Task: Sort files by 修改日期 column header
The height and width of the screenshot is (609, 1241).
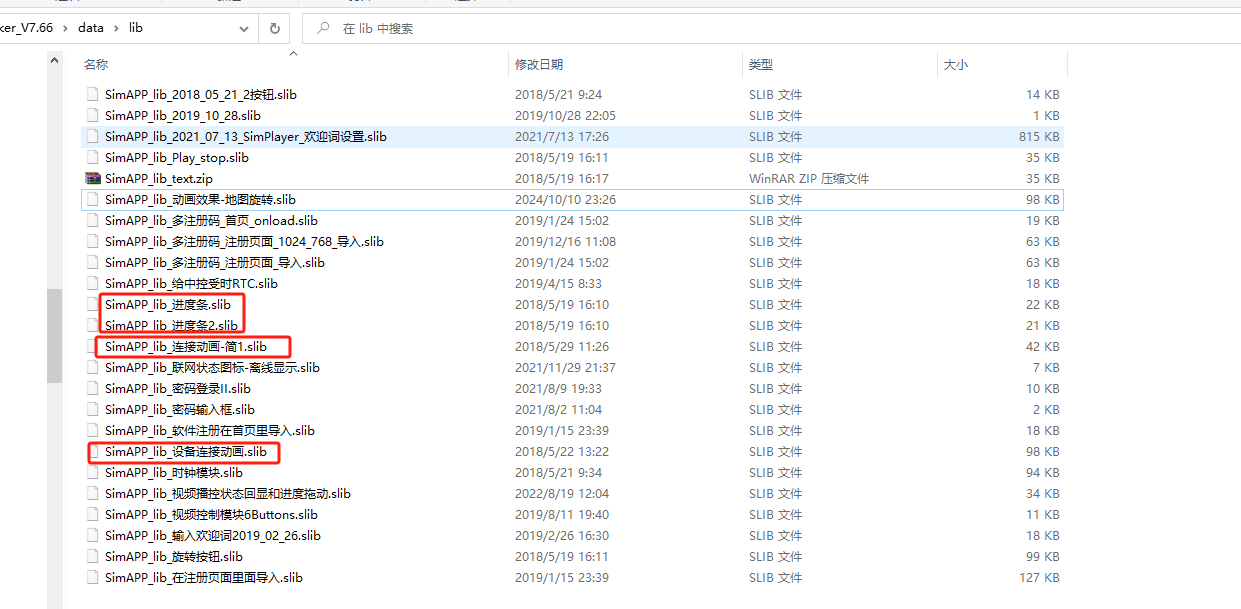Action: tap(539, 65)
